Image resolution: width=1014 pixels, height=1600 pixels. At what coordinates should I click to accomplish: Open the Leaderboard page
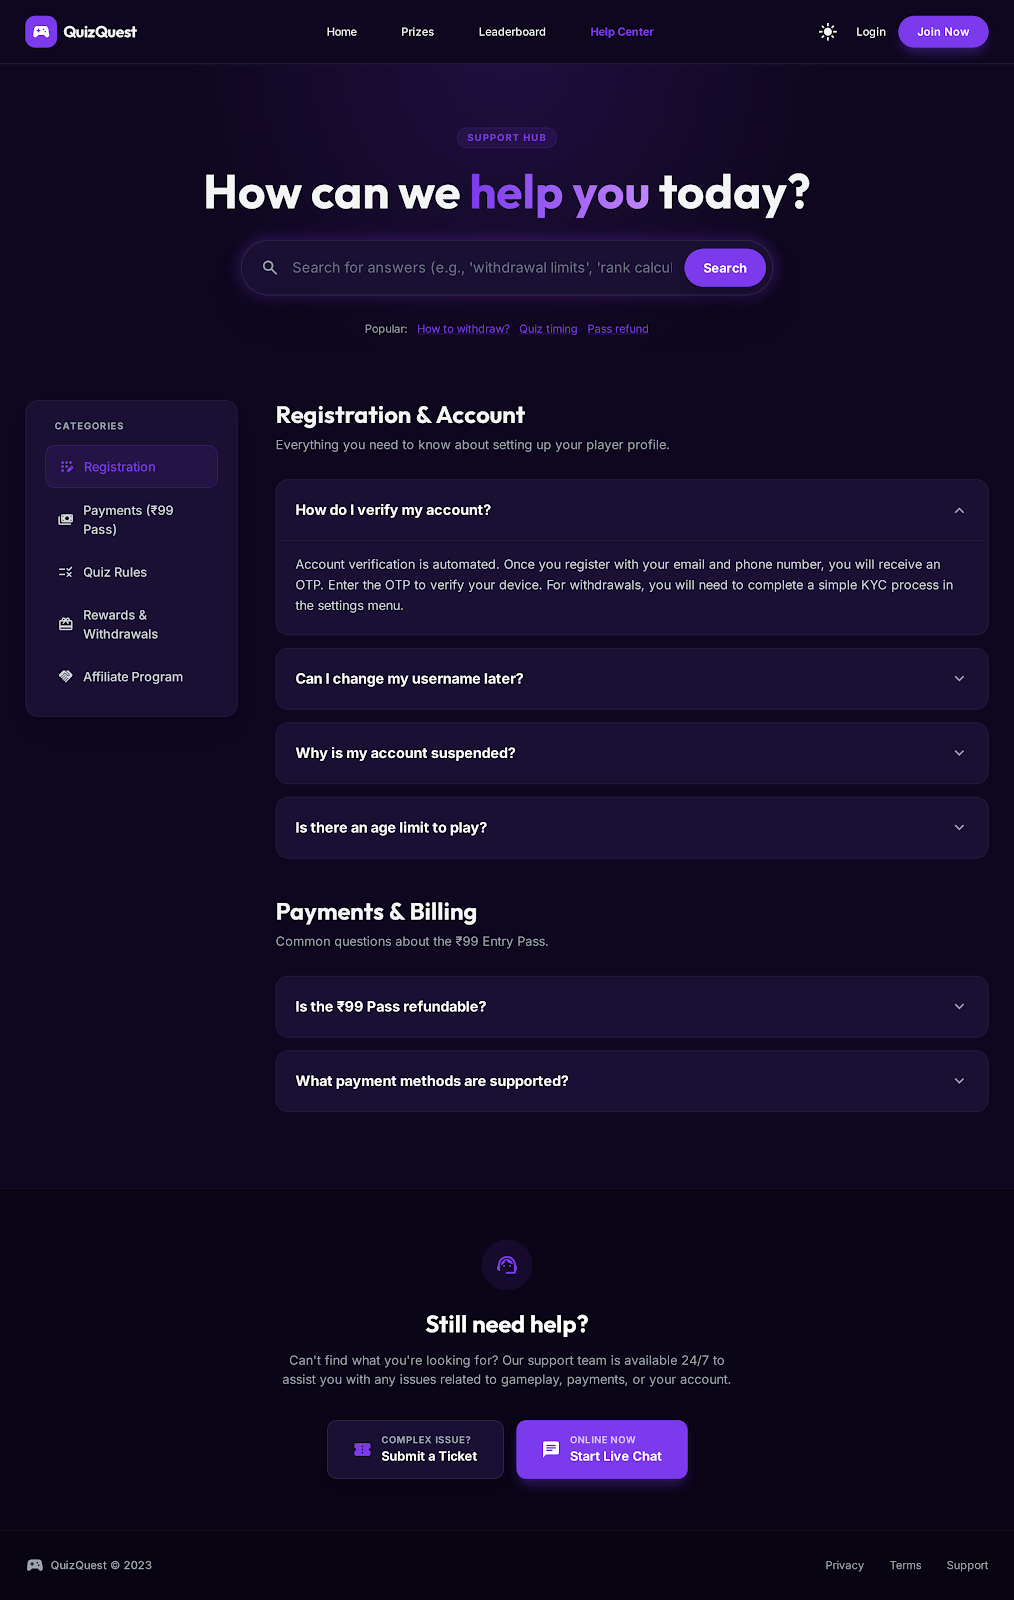512,31
